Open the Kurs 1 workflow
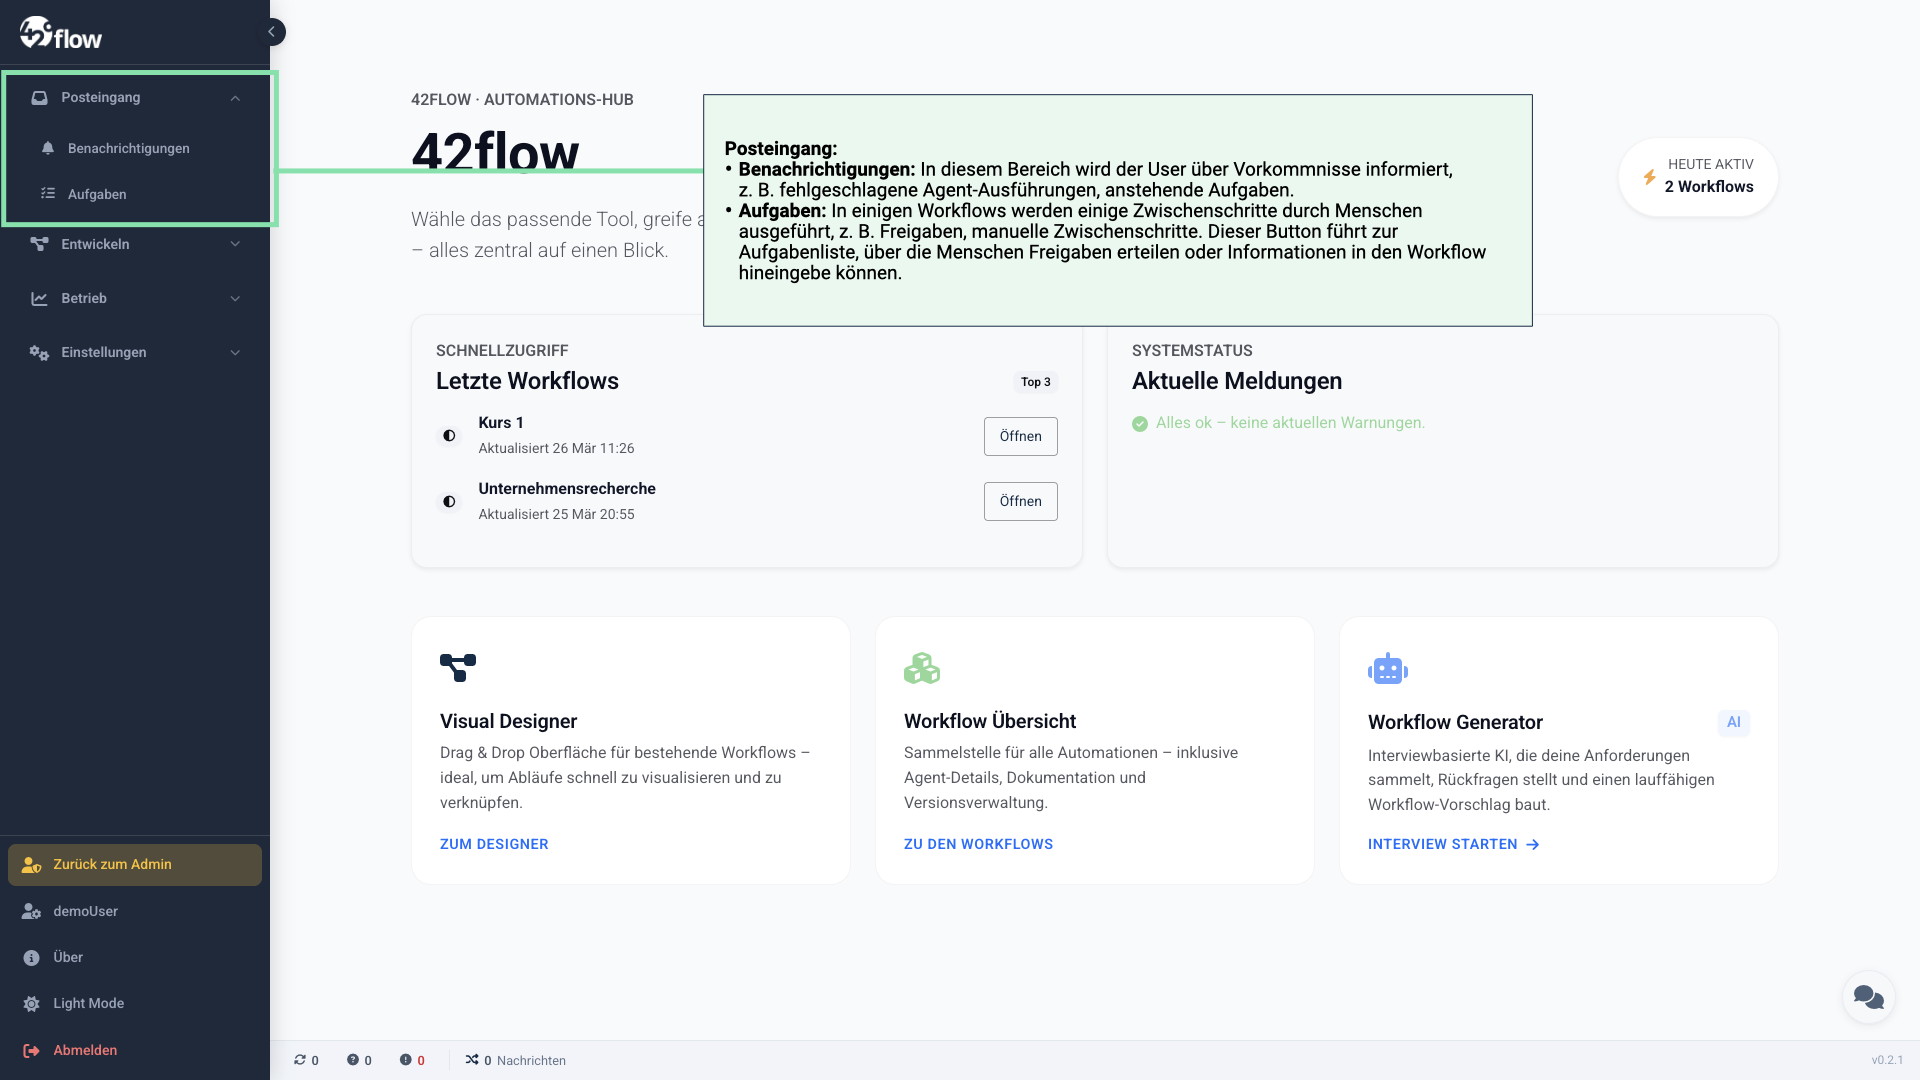 (1020, 436)
